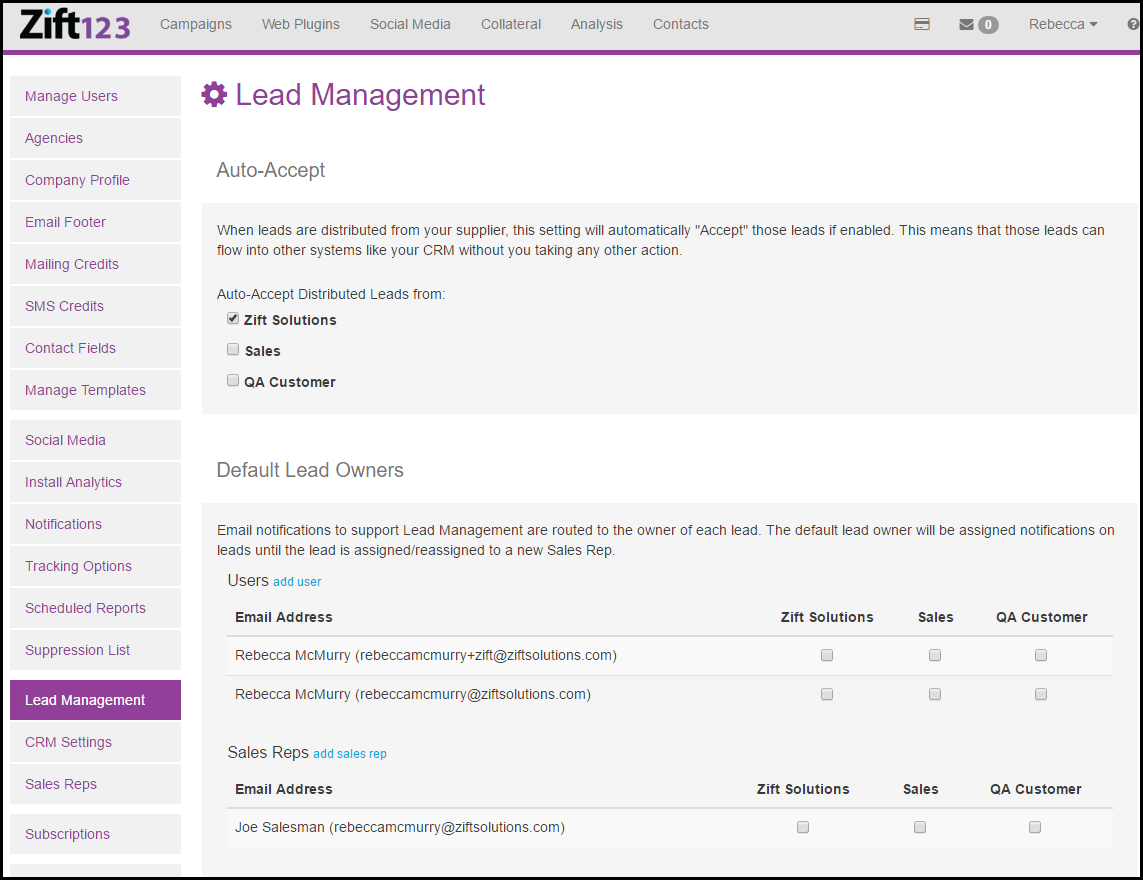
Task: Select Manage Users in the sidebar
Action: tap(71, 96)
